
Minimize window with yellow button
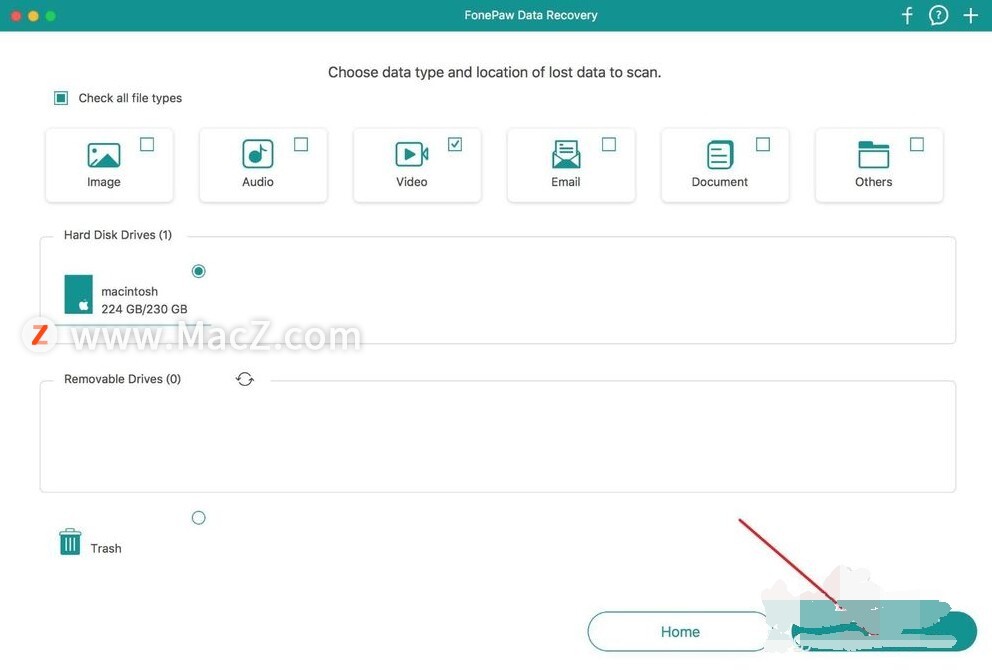click(x=34, y=16)
